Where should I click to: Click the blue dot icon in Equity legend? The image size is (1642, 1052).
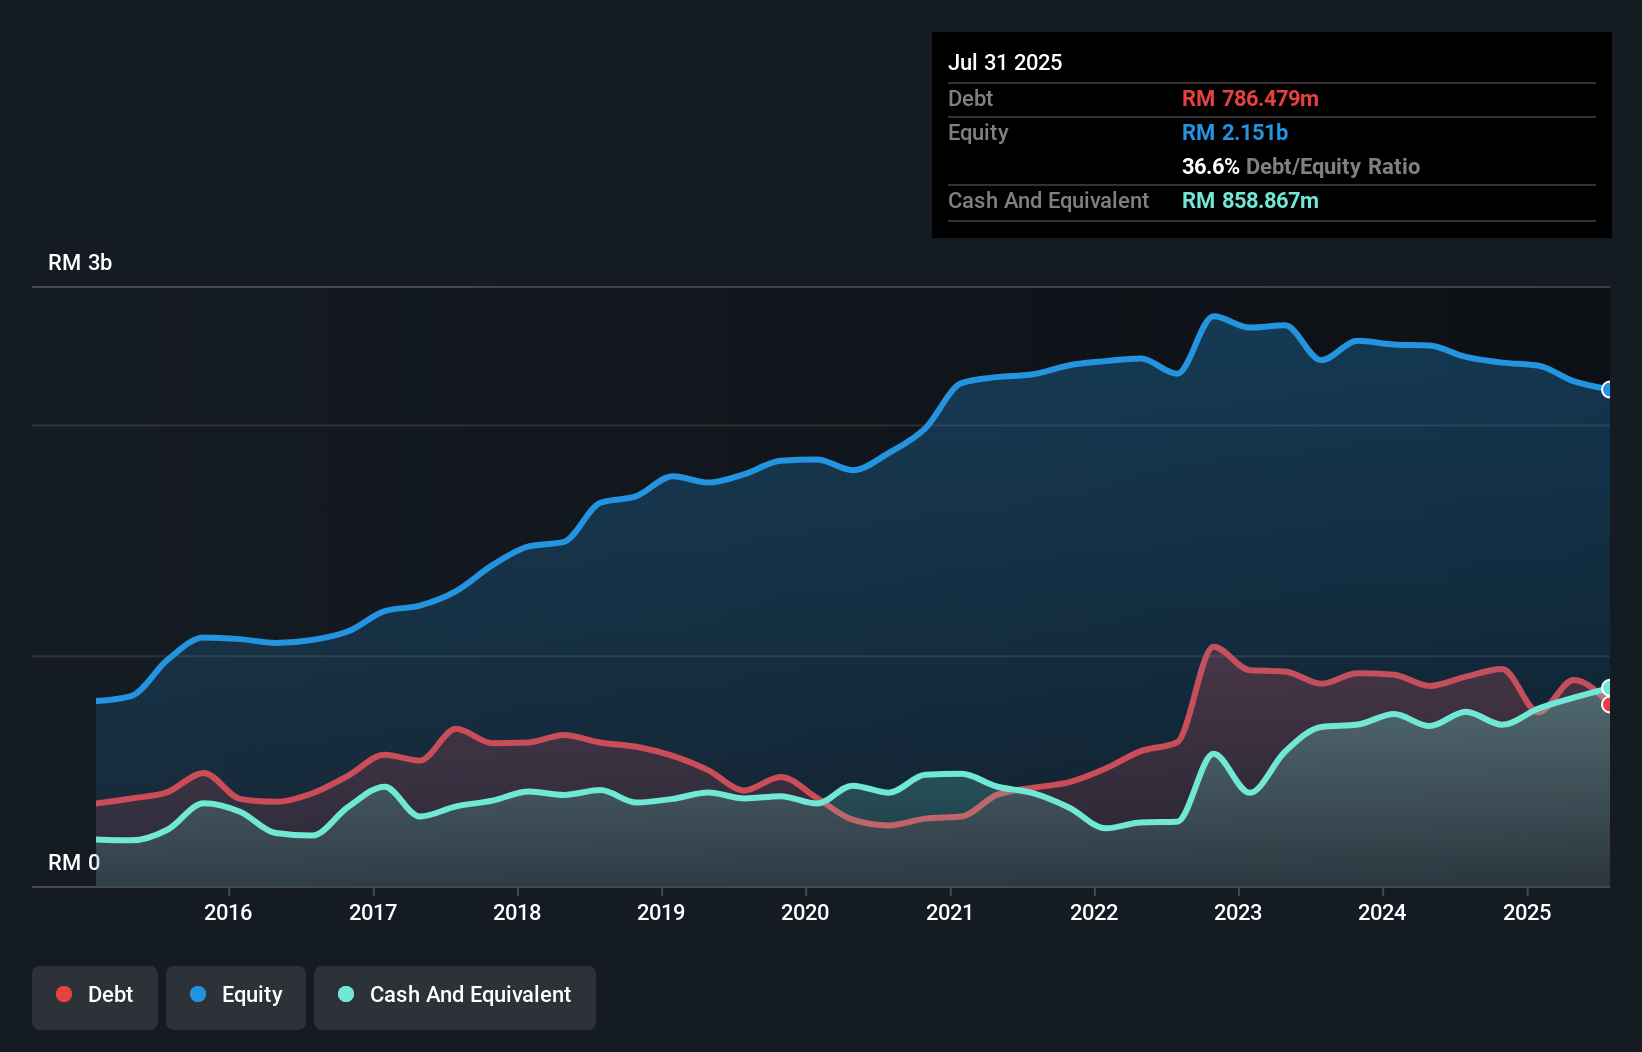point(198,994)
